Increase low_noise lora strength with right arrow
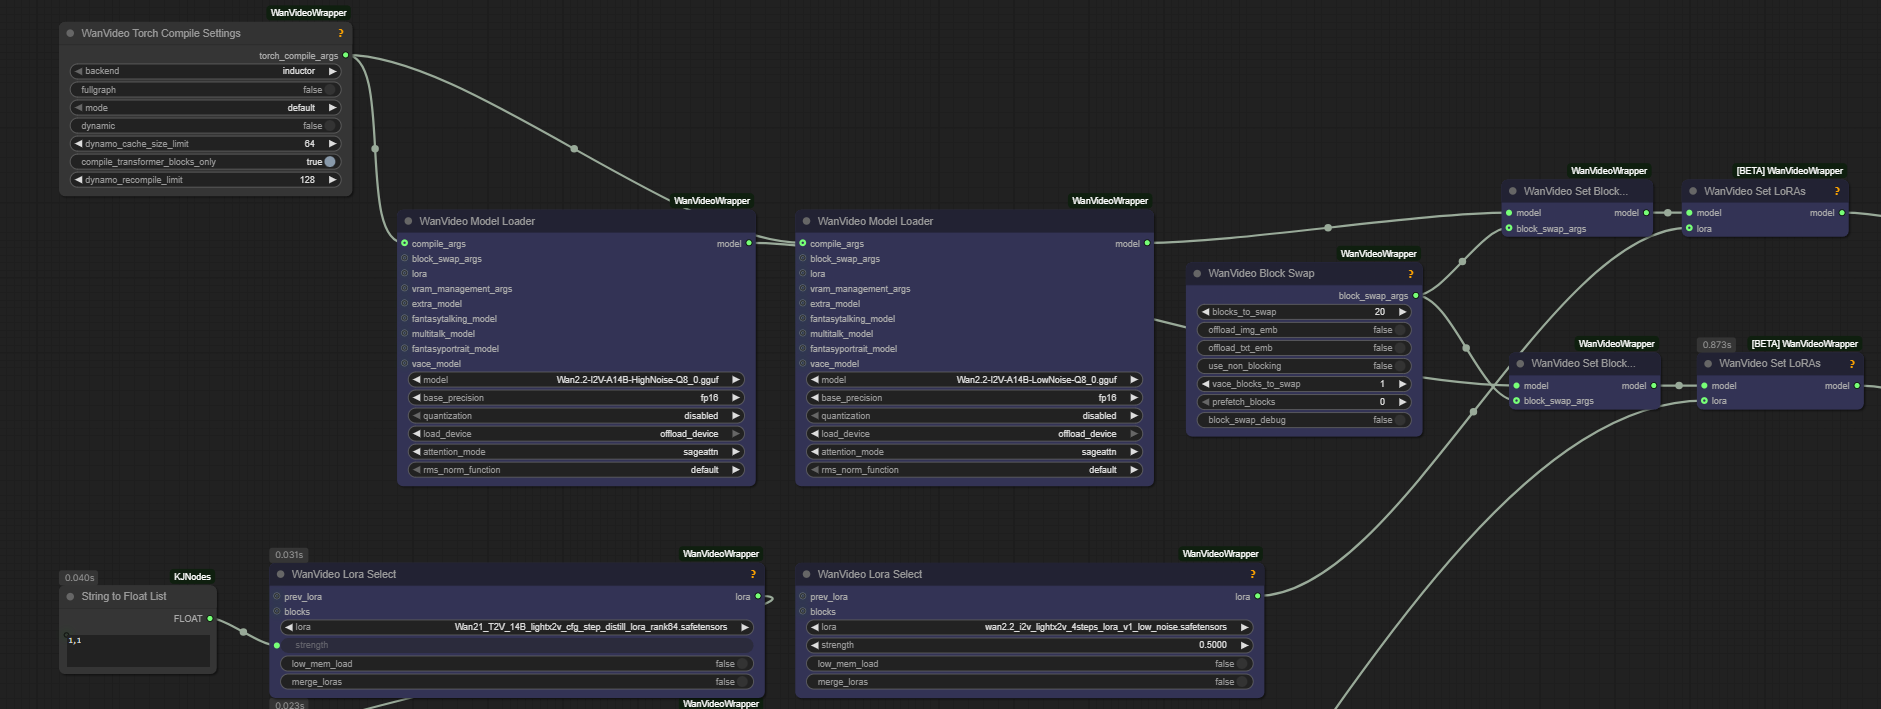Image resolution: width=1881 pixels, height=709 pixels. pos(1244,645)
